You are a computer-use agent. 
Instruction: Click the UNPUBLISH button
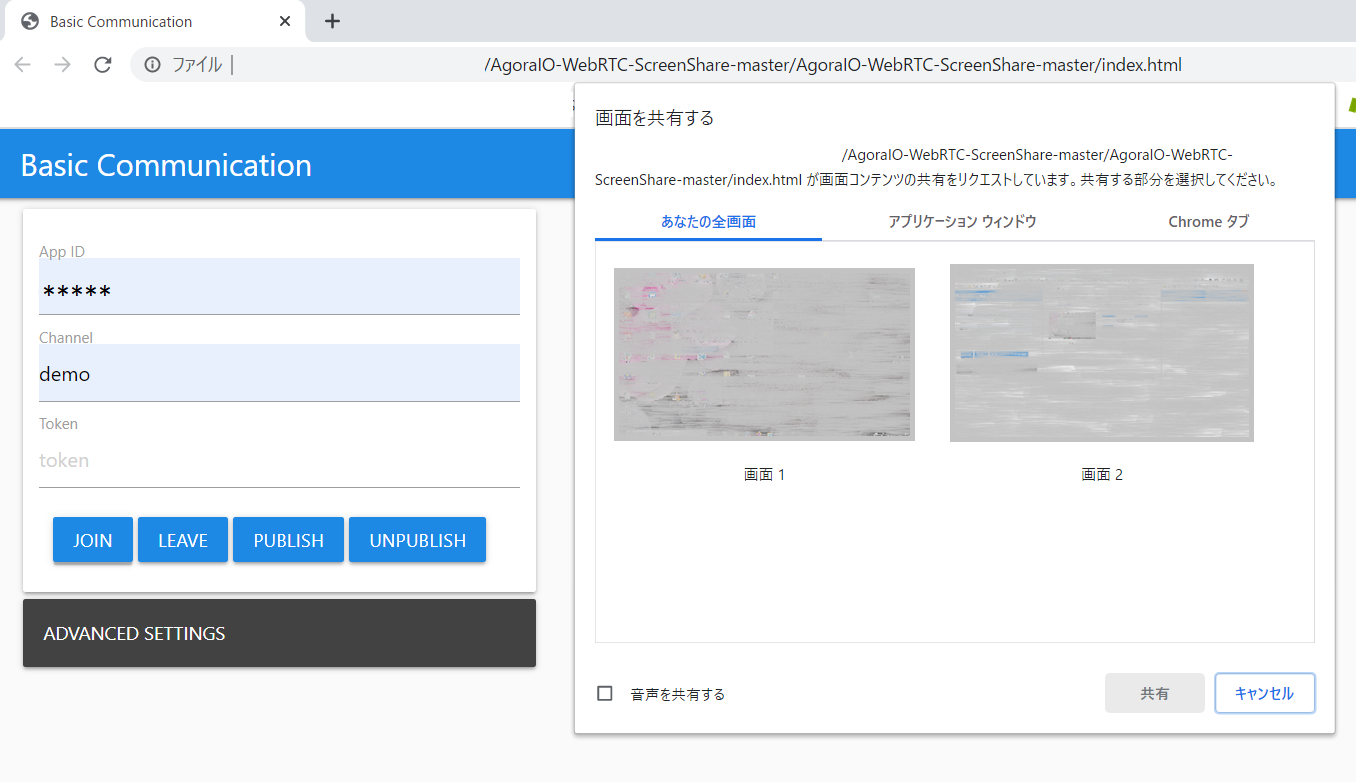point(418,540)
